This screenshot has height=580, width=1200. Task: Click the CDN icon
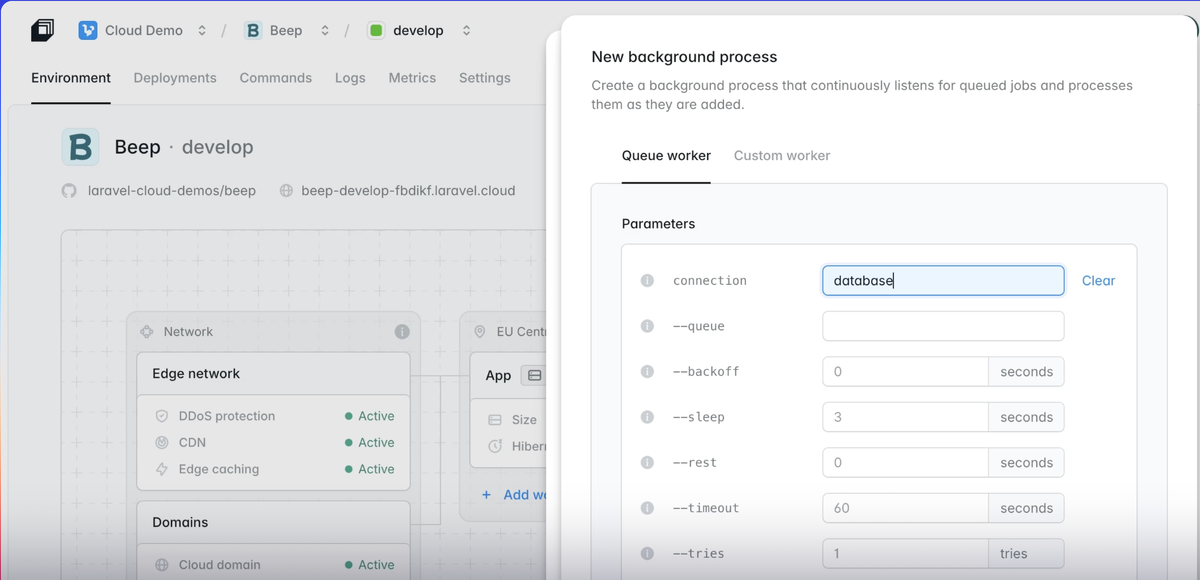click(161, 442)
